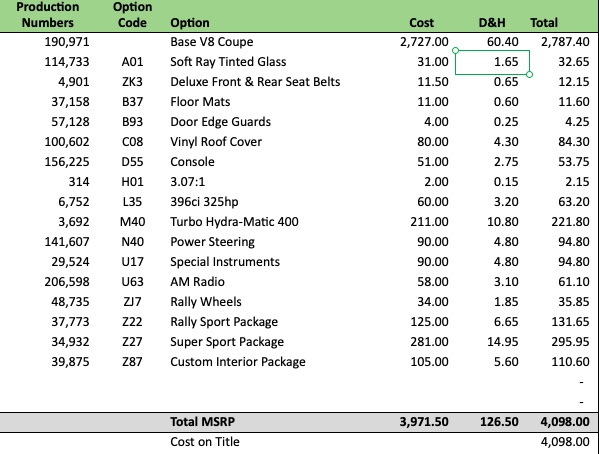Image resolution: width=599 pixels, height=454 pixels.
Task: Click the Cost column header
Action: click(x=421, y=23)
